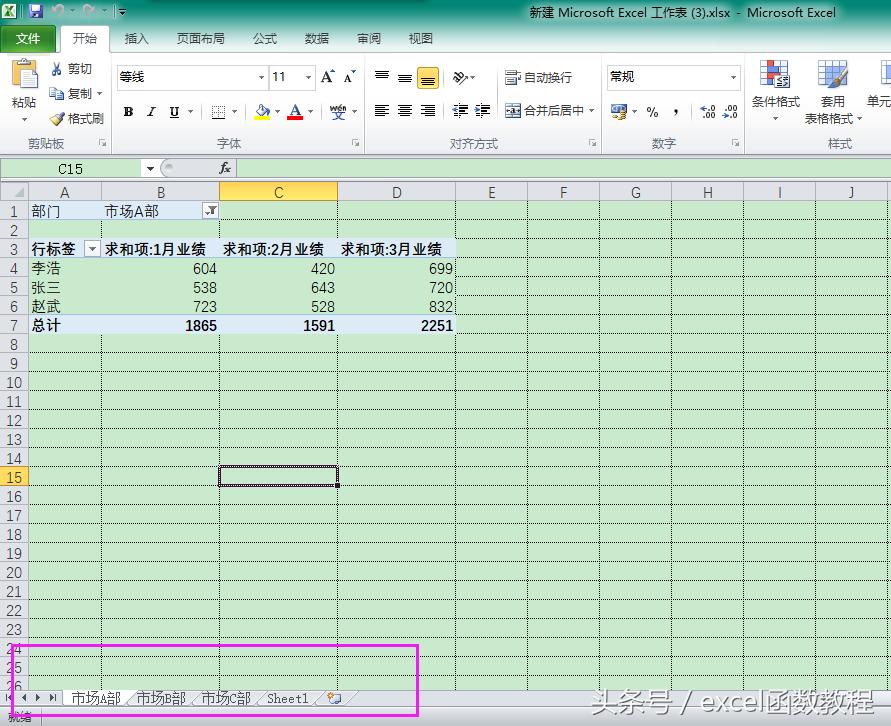Image resolution: width=891 pixels, height=726 pixels.
Task: Toggle Wrap Text (自动换行)
Action: [x=539, y=77]
